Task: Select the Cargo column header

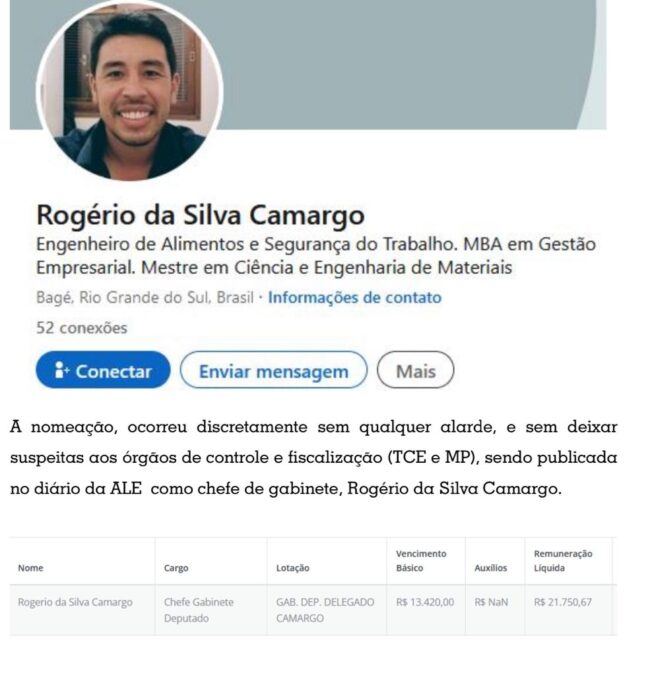Action: 176,568
